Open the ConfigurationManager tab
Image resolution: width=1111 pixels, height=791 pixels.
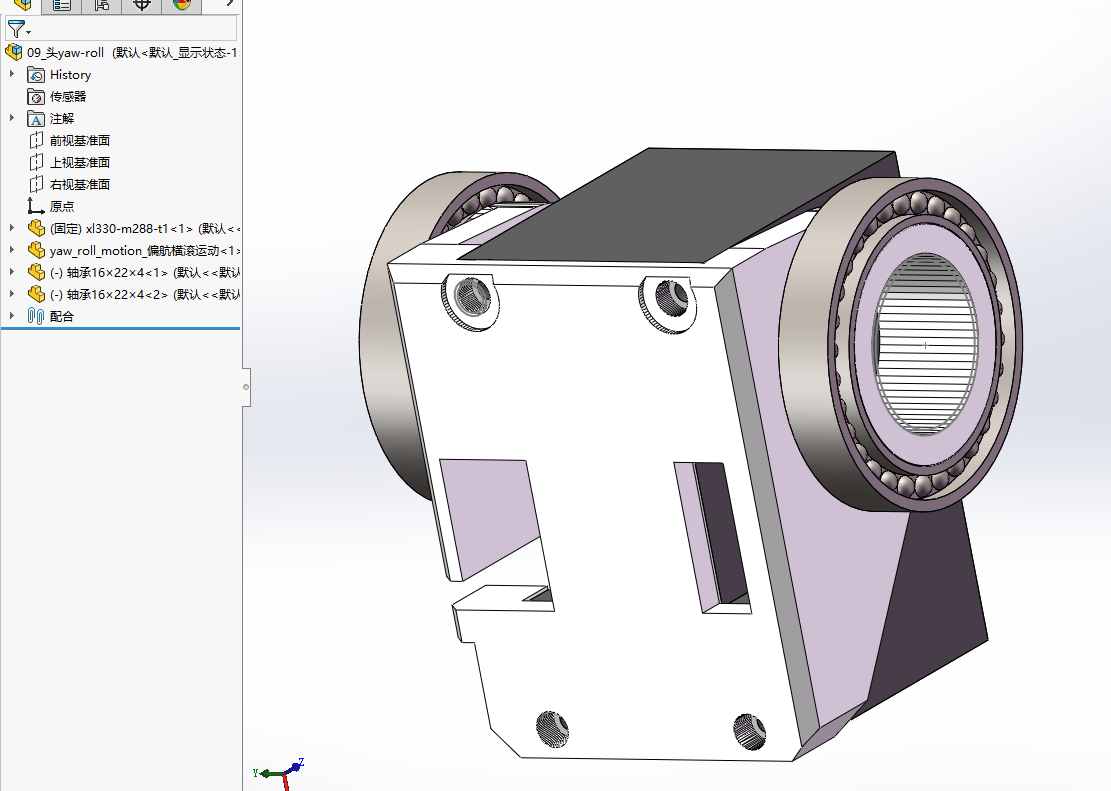[x=101, y=6]
